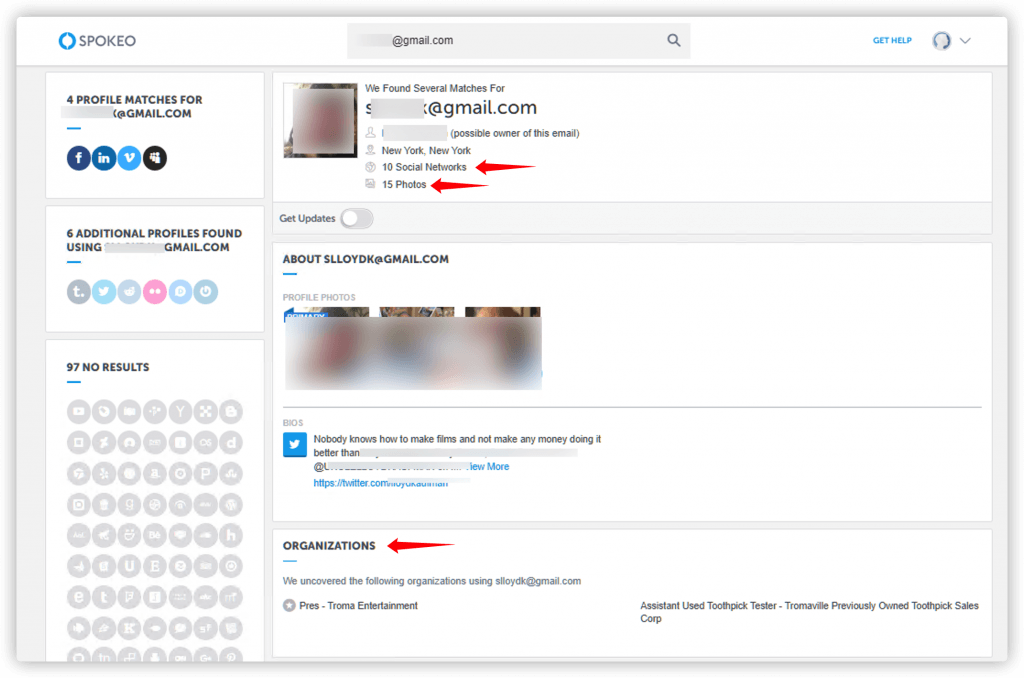The height and width of the screenshot is (678, 1024).
Task: Click the grayed Yahoo Y no-results icon
Action: pos(180,412)
